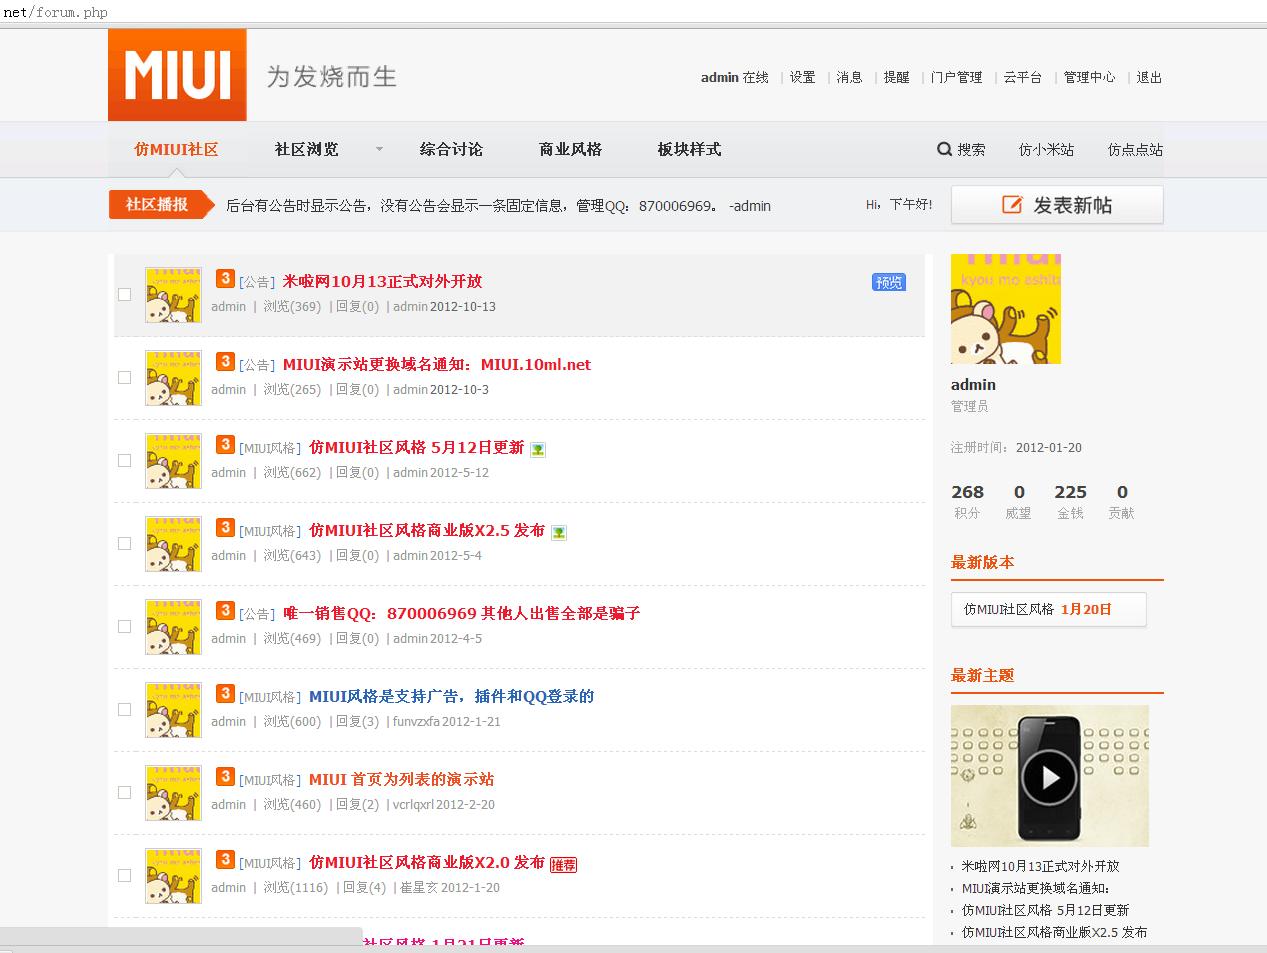The image size is (1267, 953).
Task: Click 发表新帖 button
Action: pos(1057,204)
